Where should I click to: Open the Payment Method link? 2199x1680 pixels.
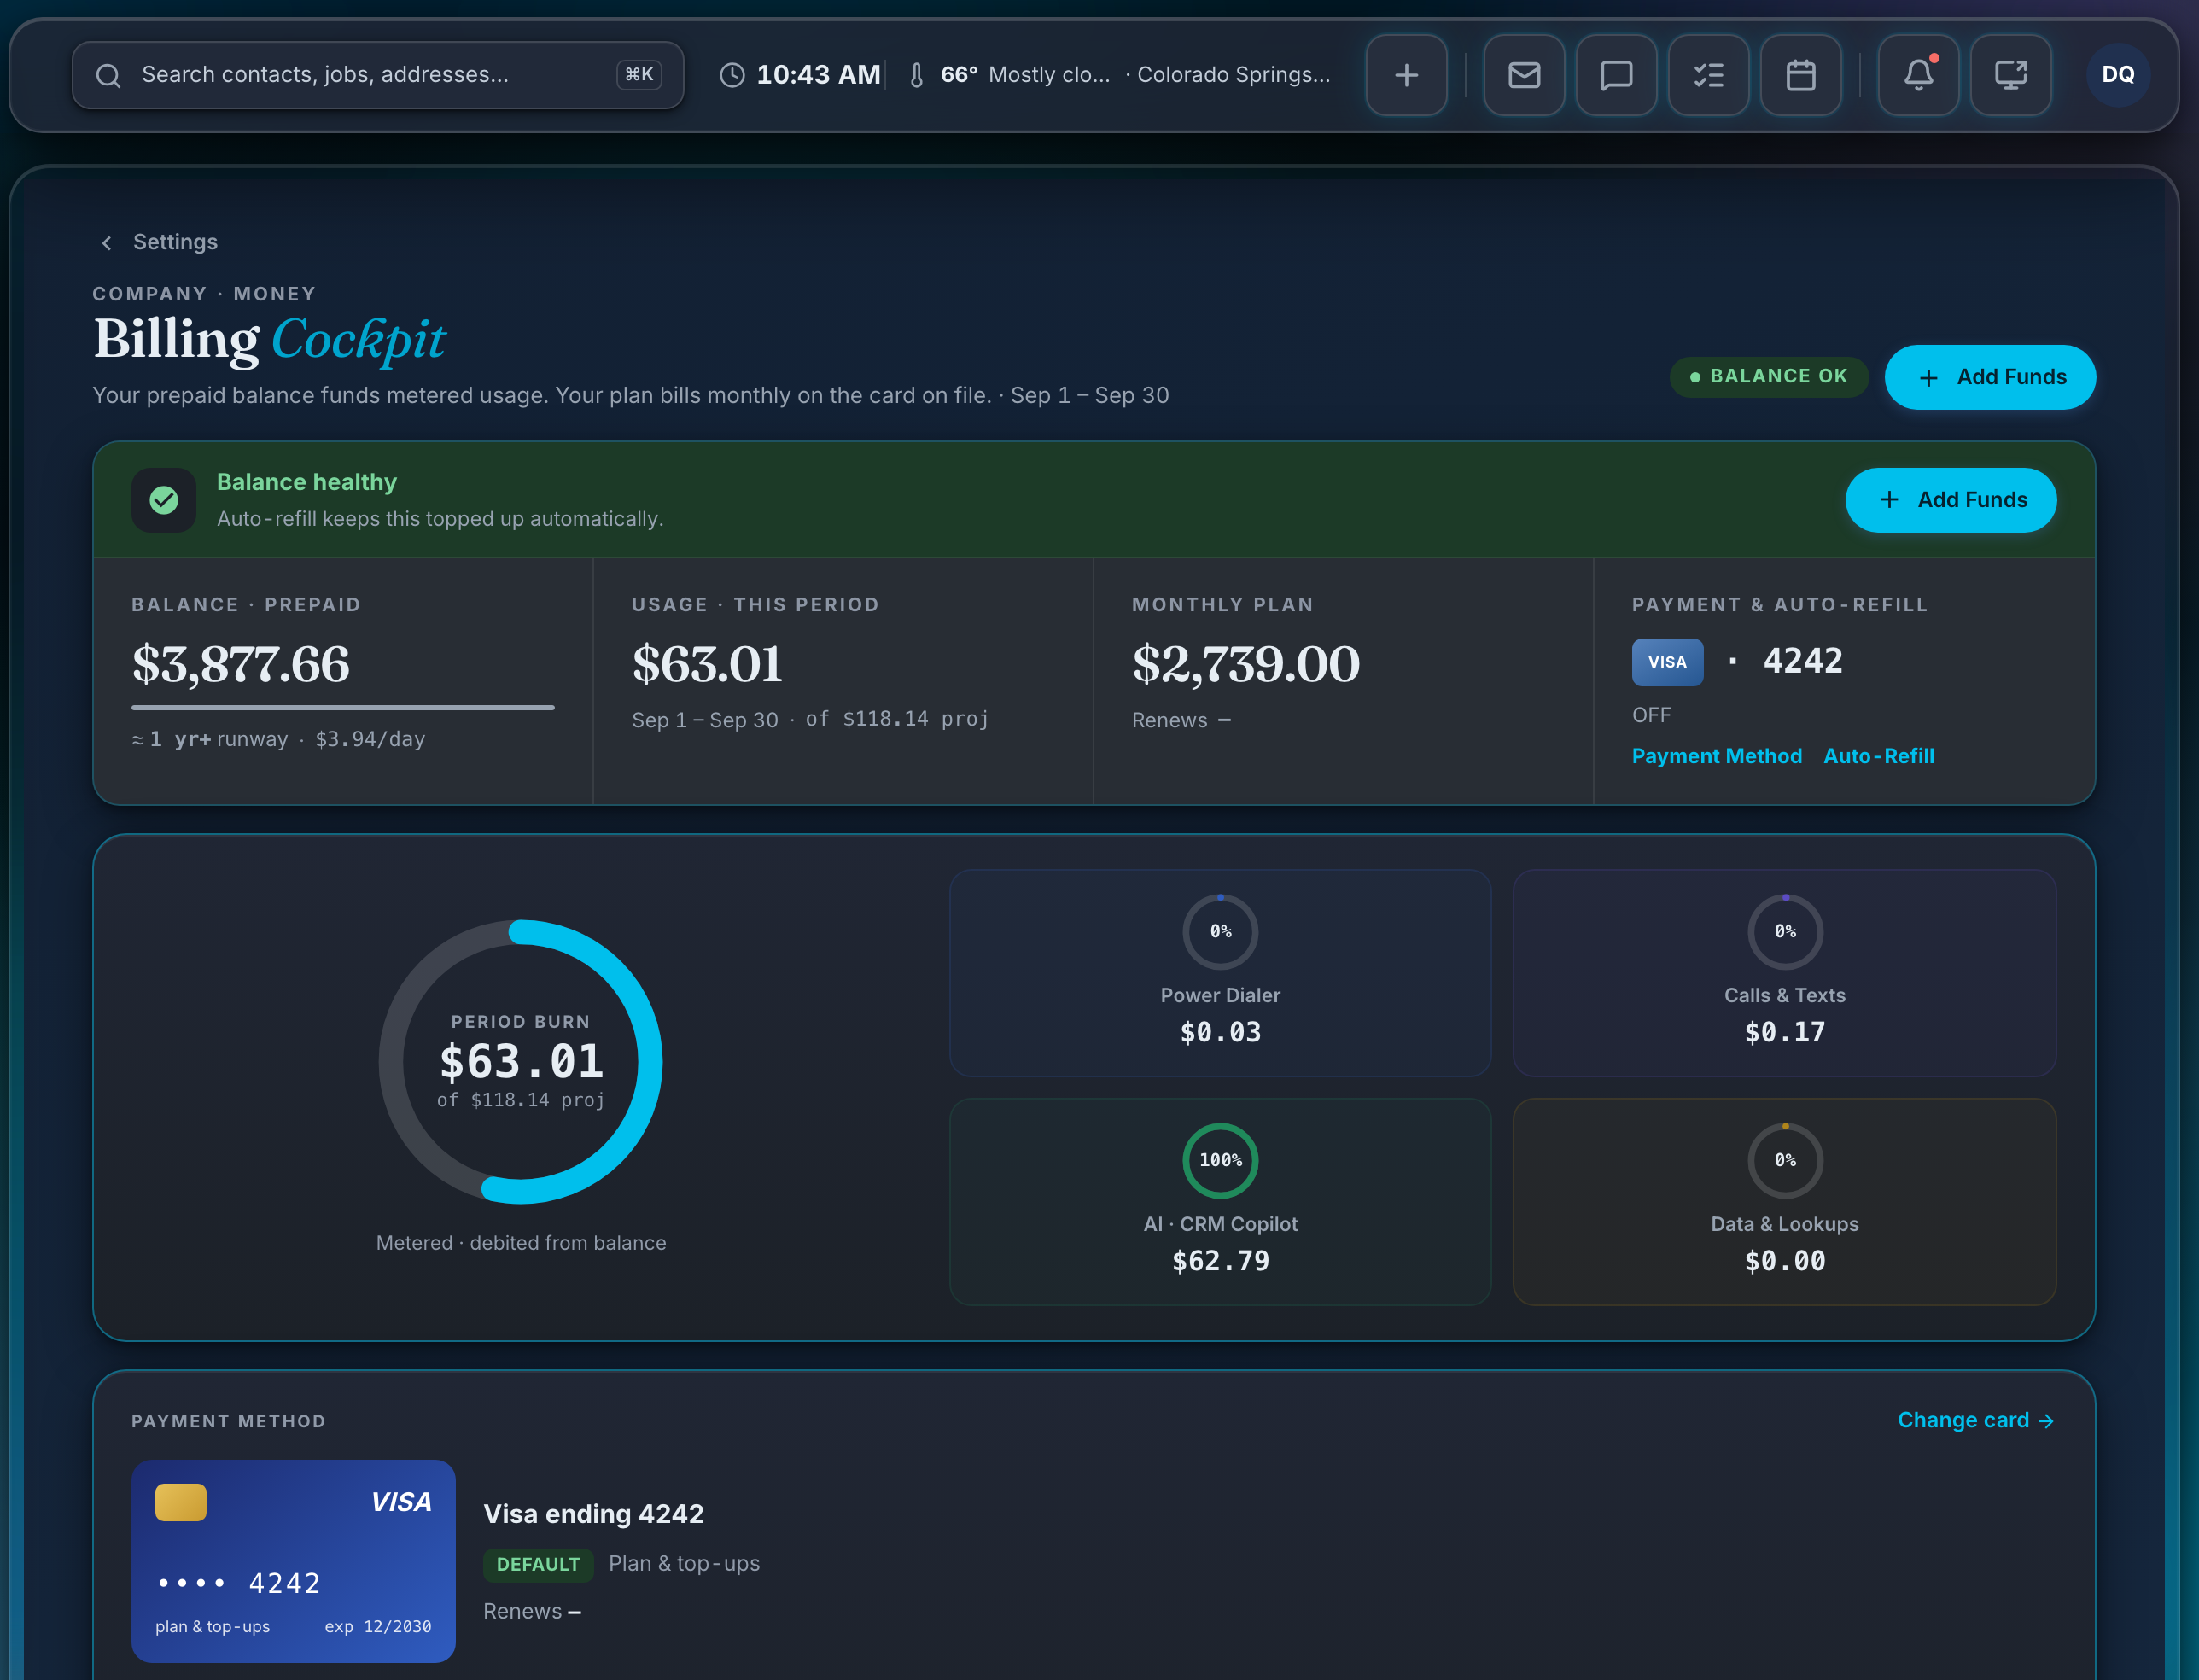click(x=1717, y=756)
